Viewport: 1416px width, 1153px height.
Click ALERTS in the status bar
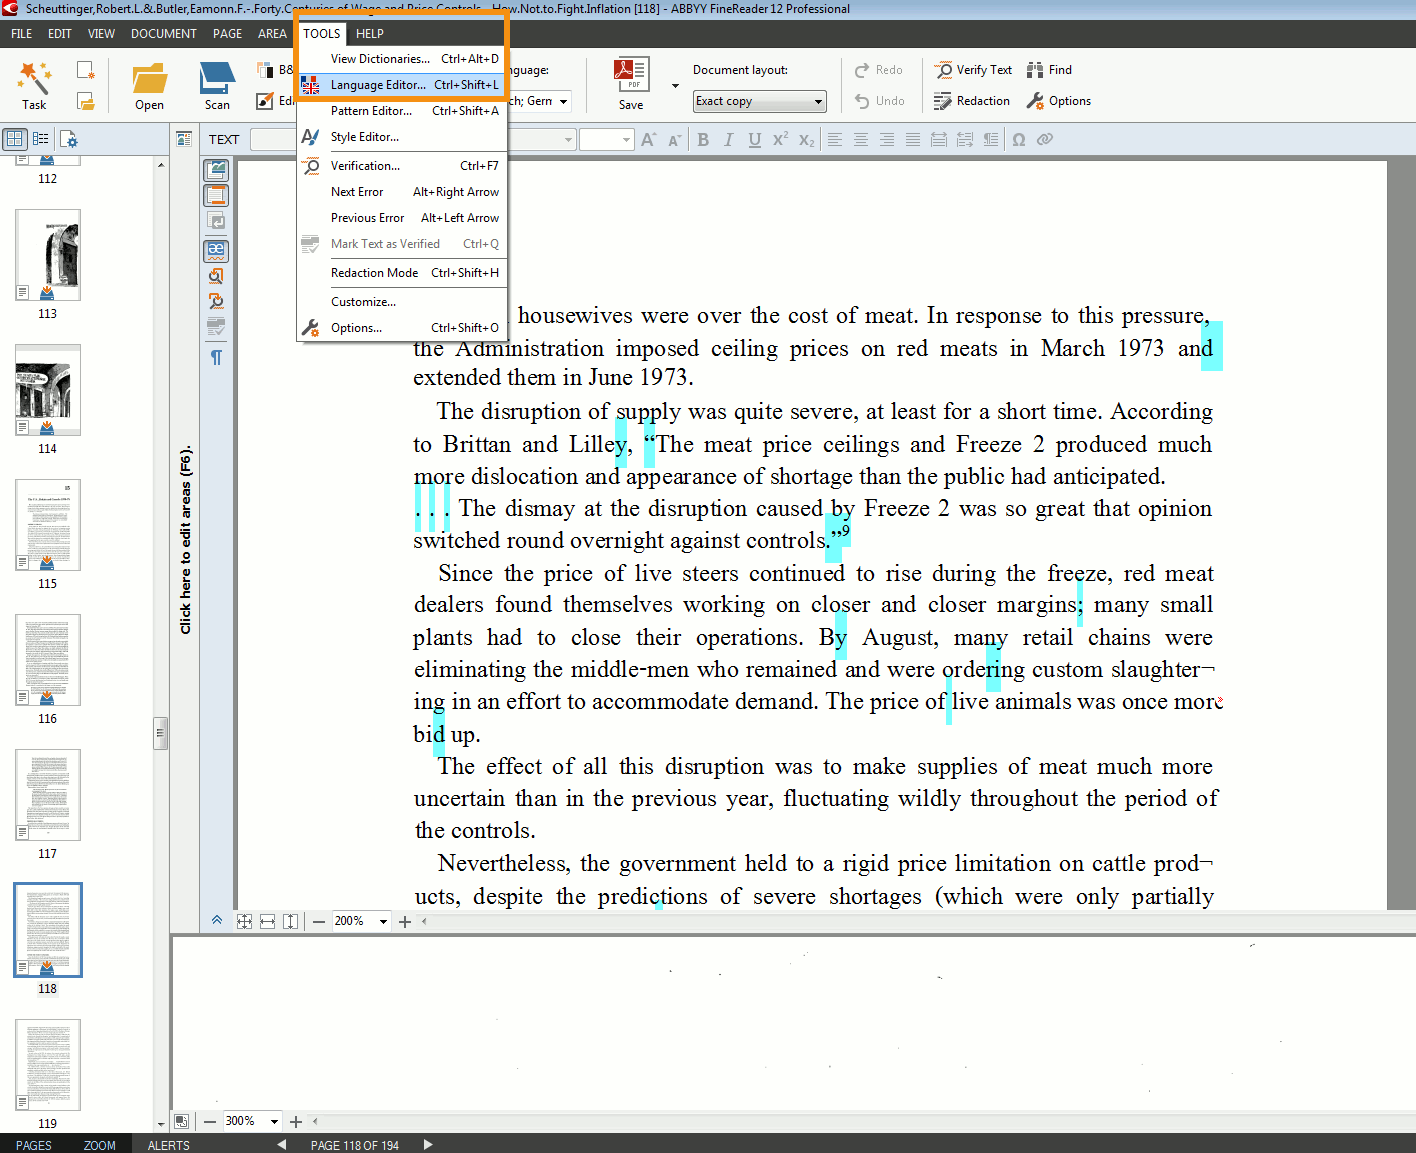(168, 1145)
